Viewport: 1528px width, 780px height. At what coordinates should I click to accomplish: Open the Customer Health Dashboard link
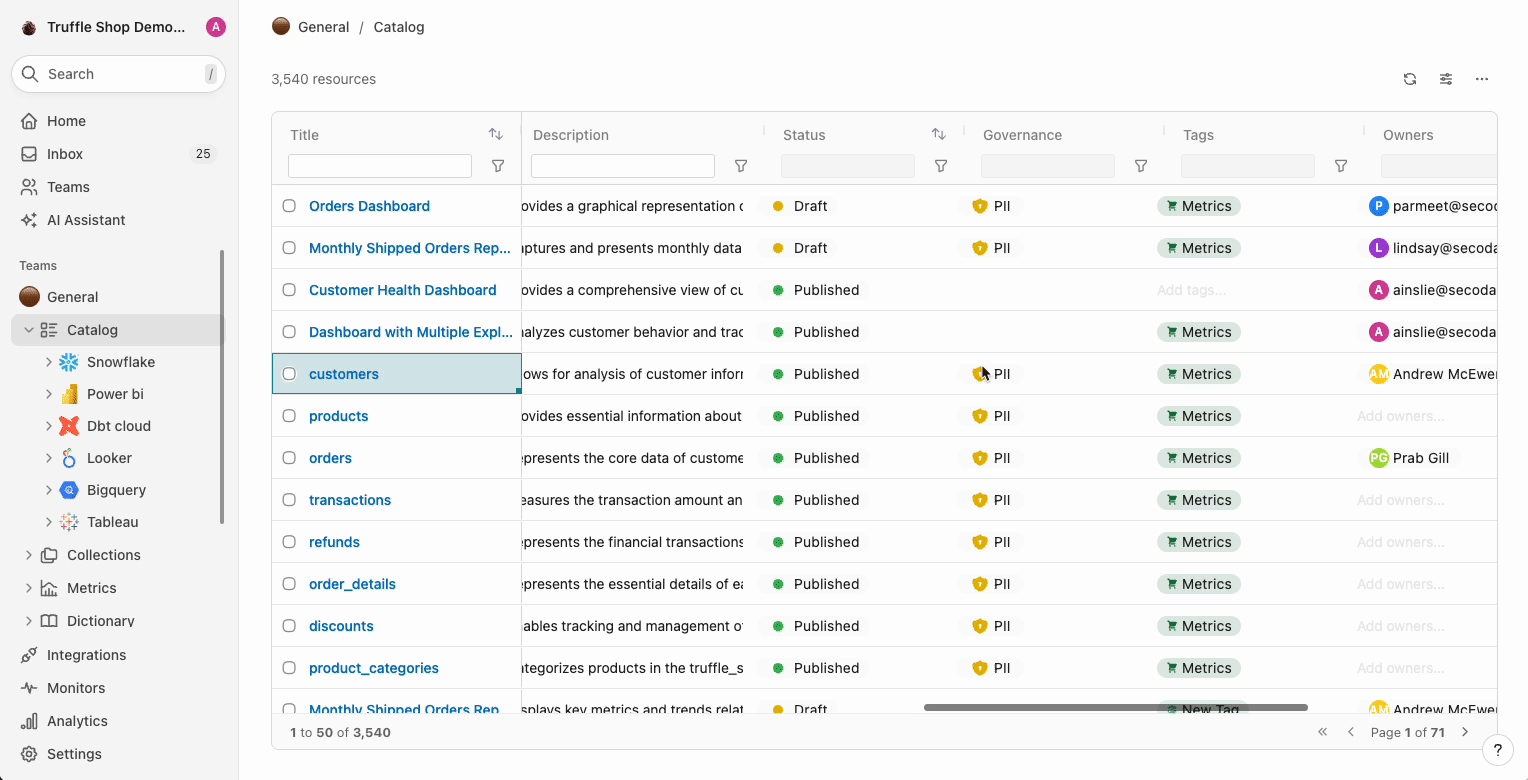(x=402, y=290)
